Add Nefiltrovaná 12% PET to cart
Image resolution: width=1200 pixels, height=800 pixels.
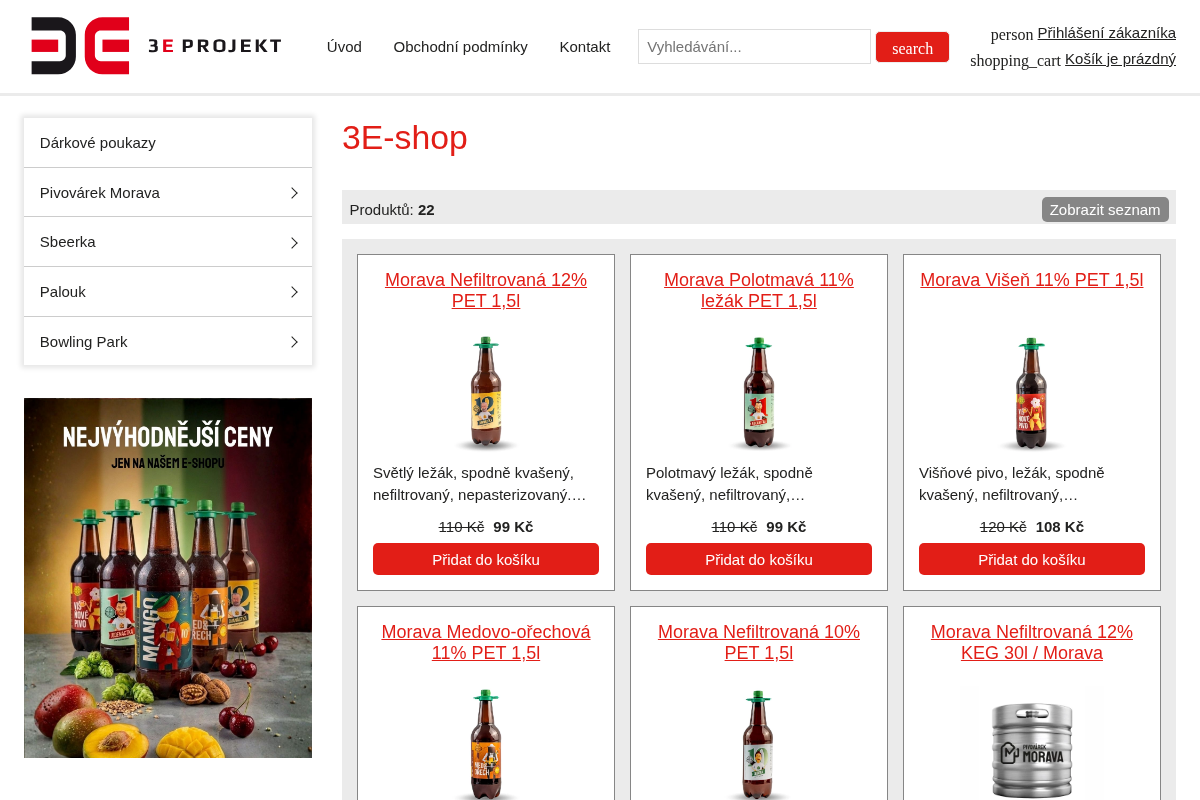486,559
